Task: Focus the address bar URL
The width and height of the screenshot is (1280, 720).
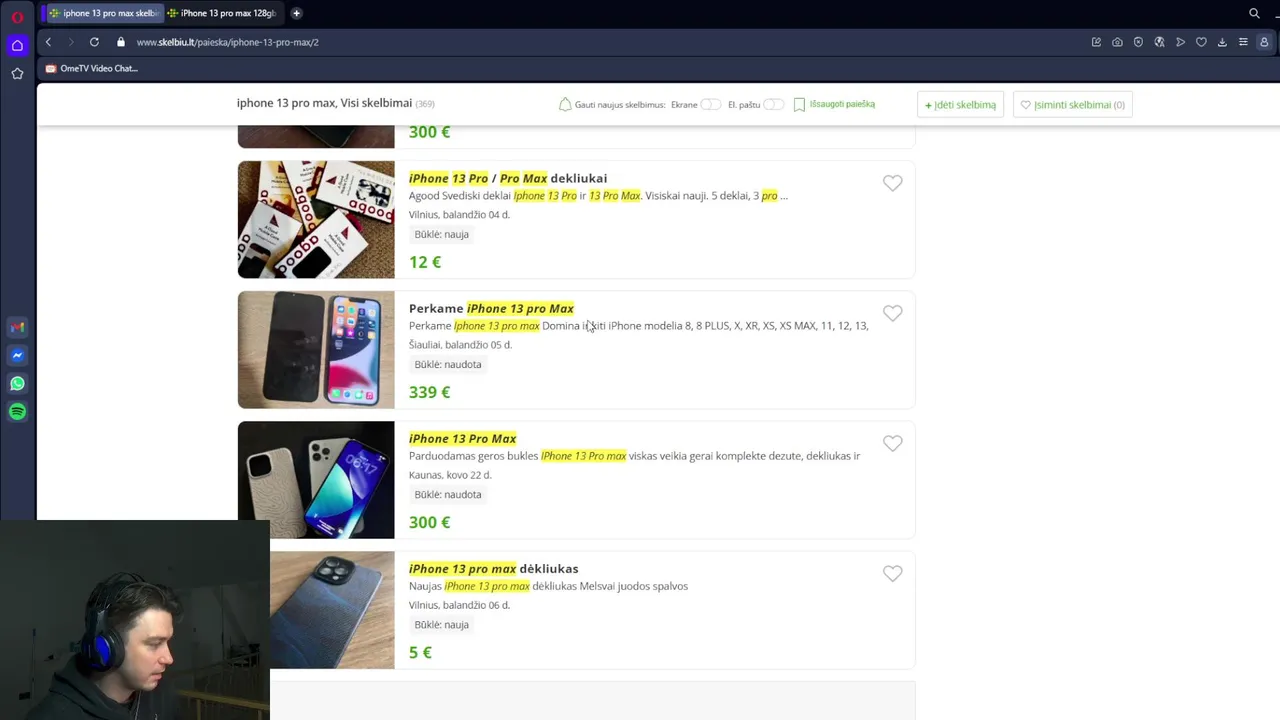Action: [228, 42]
